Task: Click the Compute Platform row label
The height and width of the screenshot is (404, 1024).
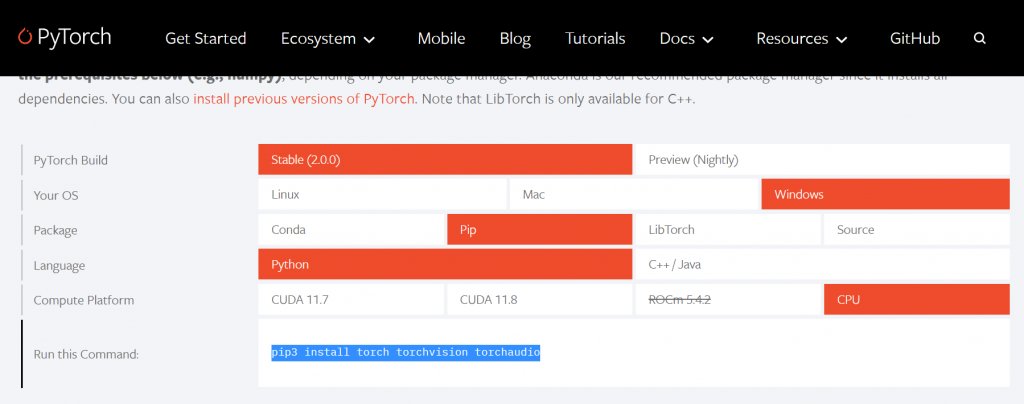Action: pyautogui.click(x=84, y=300)
